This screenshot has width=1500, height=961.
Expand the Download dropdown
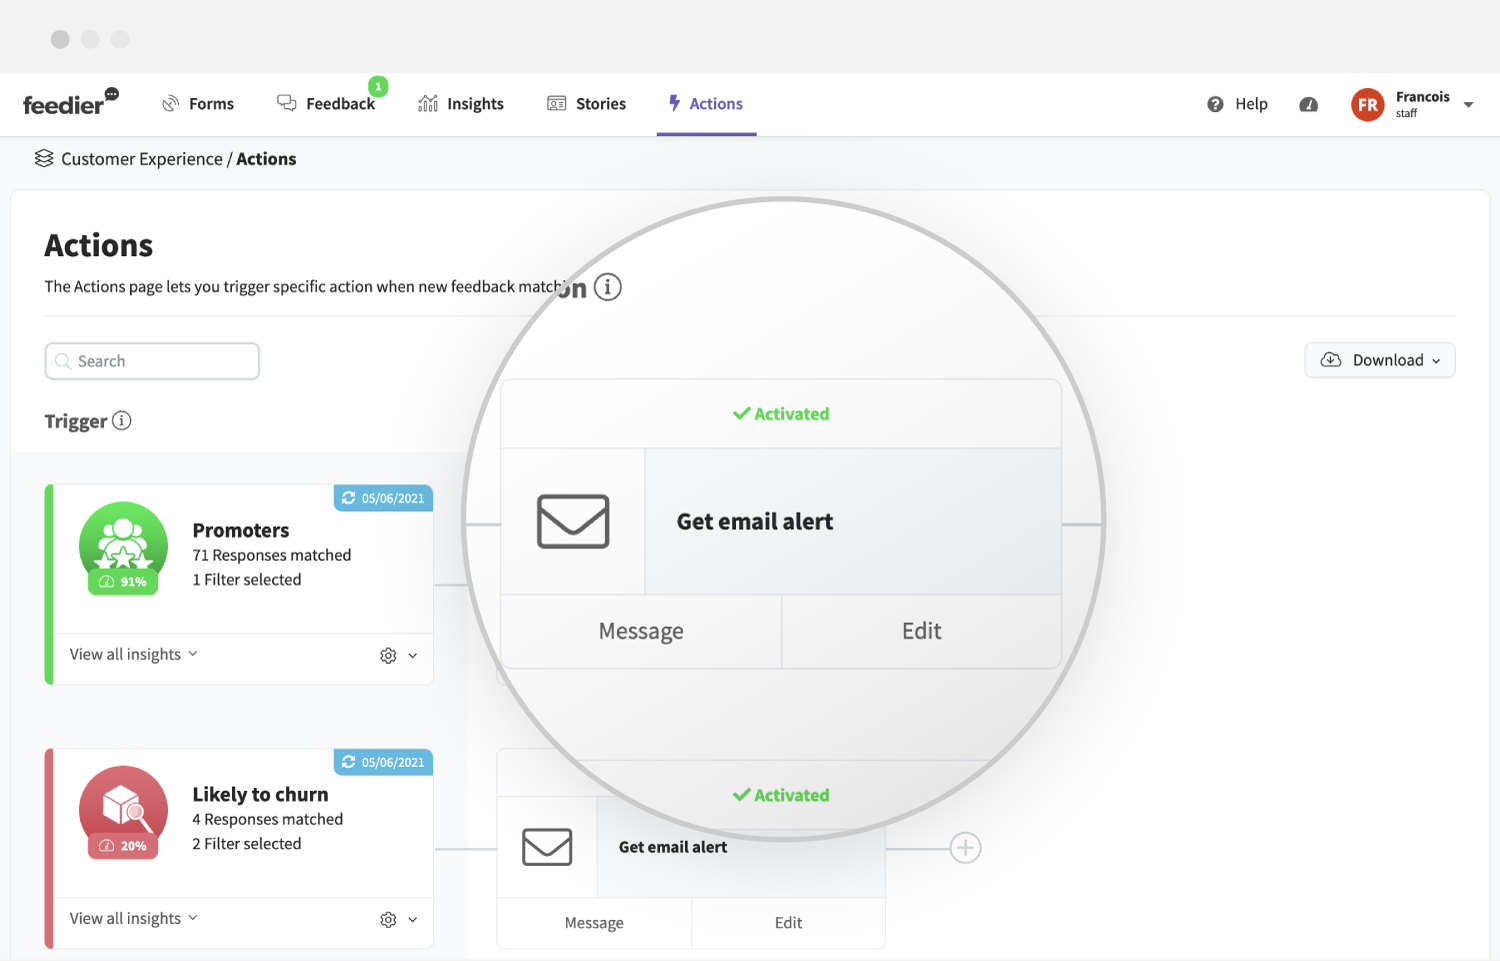pos(1380,360)
